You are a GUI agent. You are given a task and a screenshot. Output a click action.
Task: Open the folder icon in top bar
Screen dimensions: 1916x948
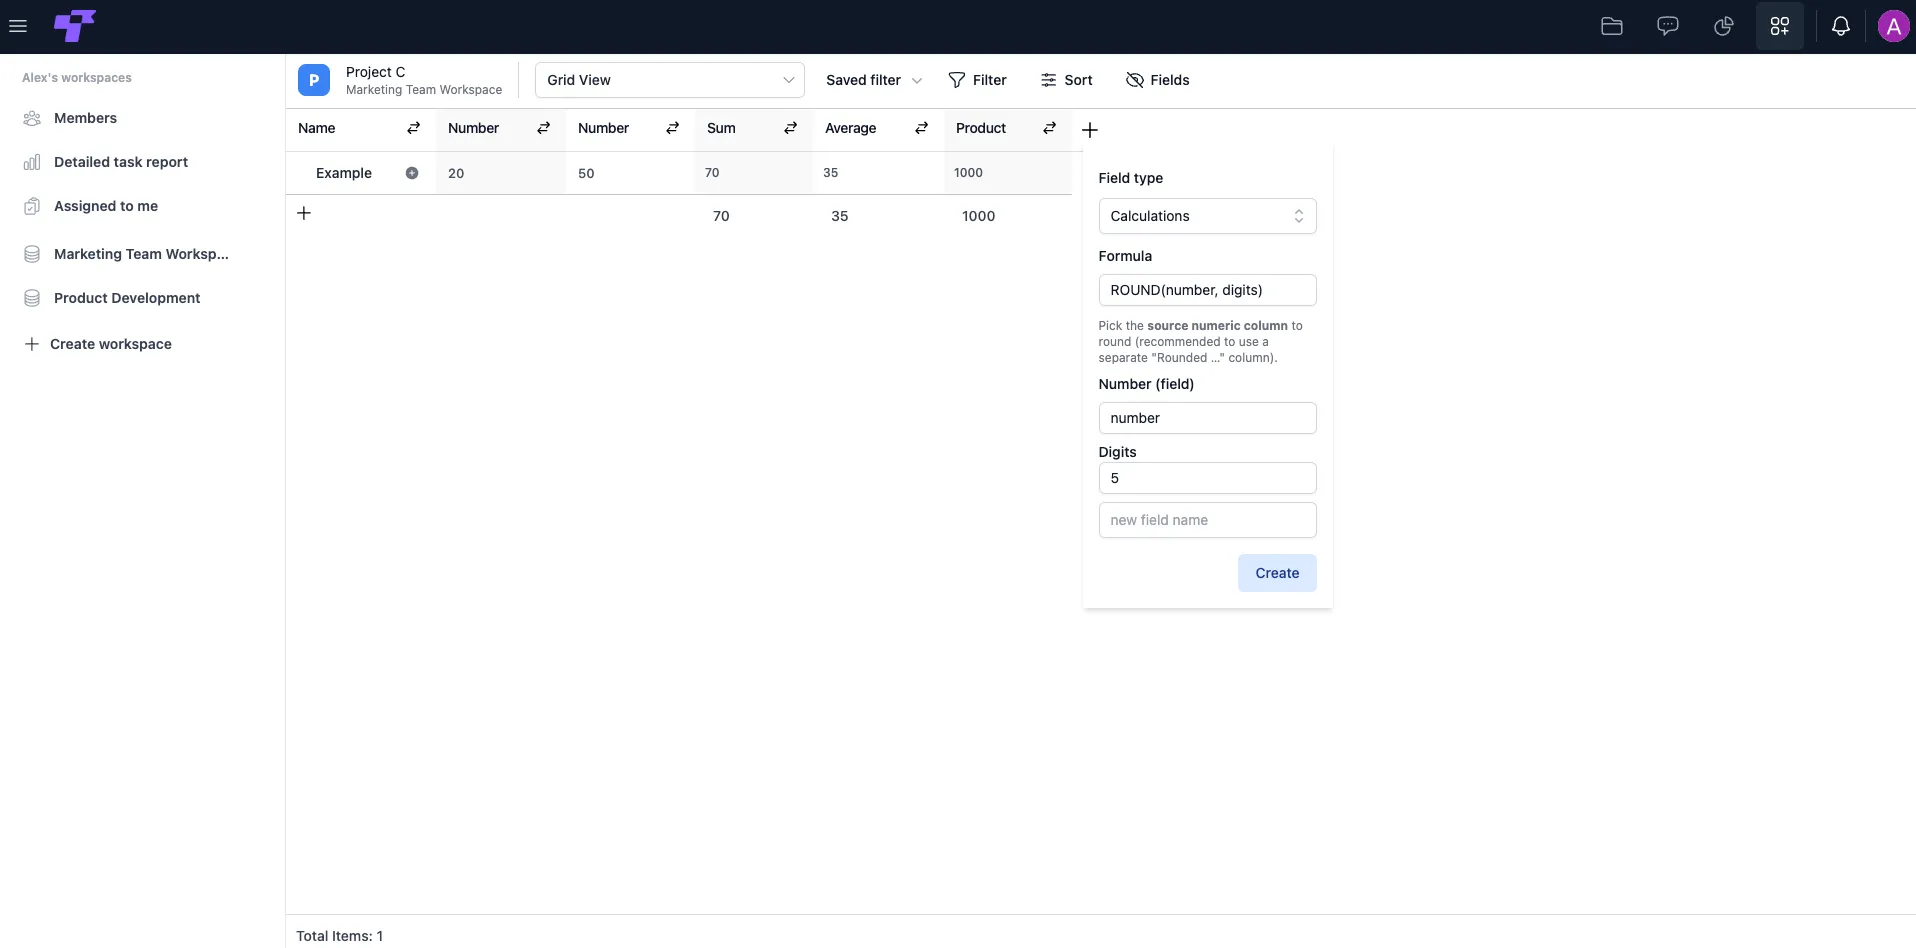[1612, 26]
